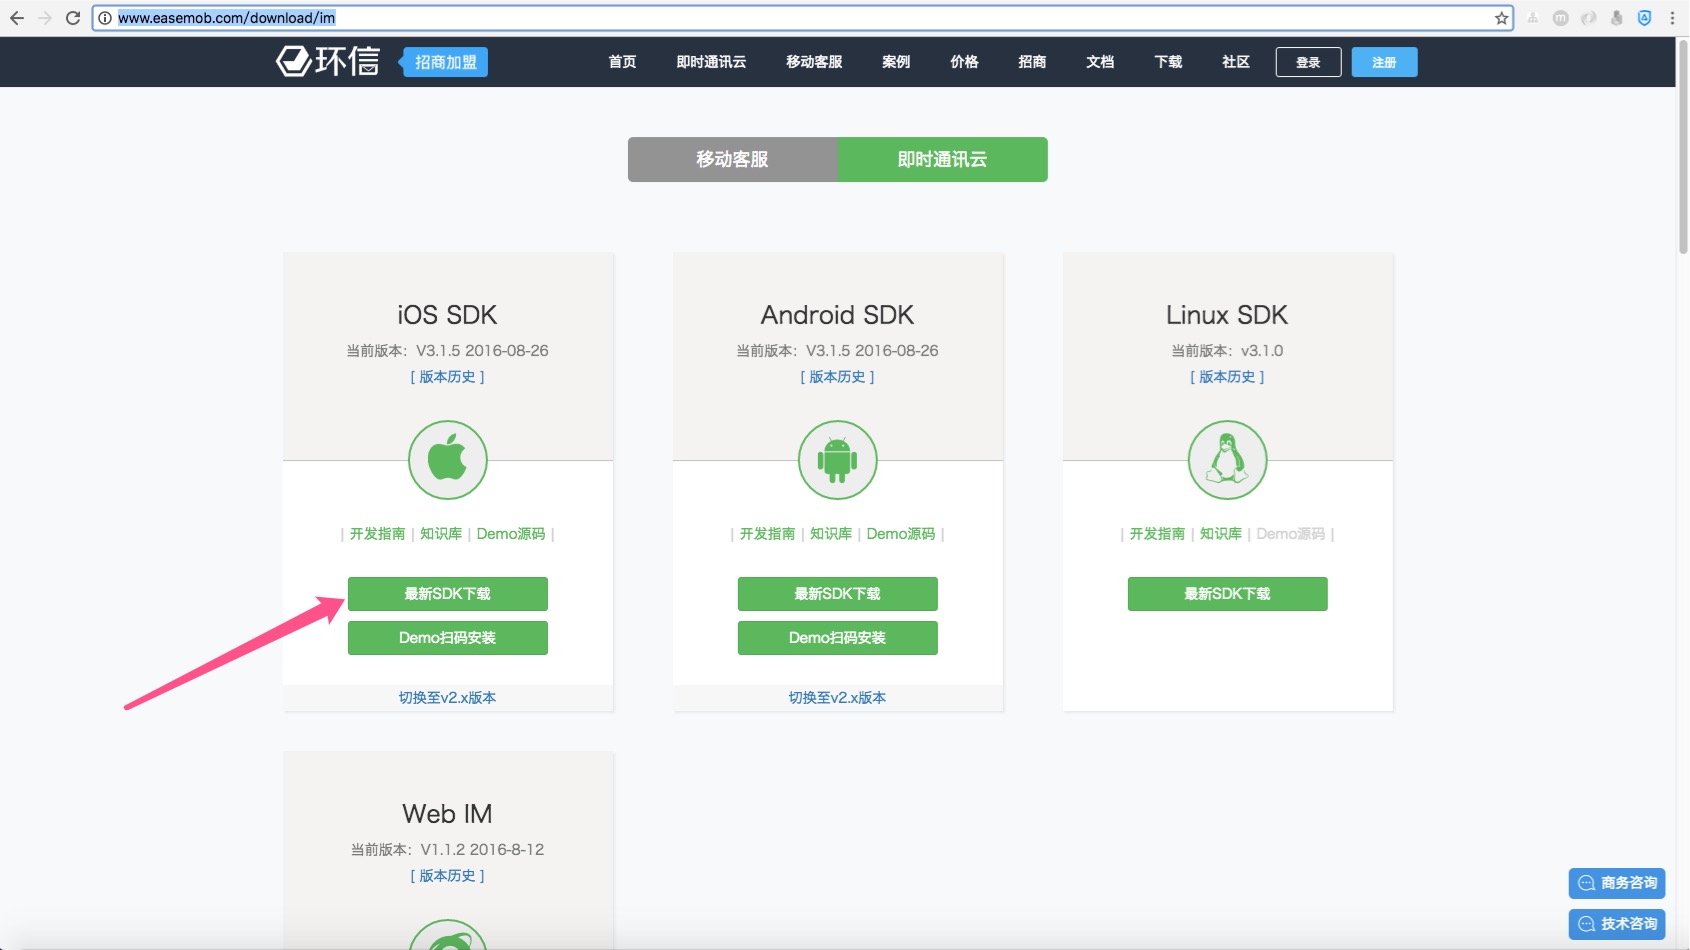Click the blue shield extension icon
Screen dimensions: 1690x950
(x=1644, y=18)
